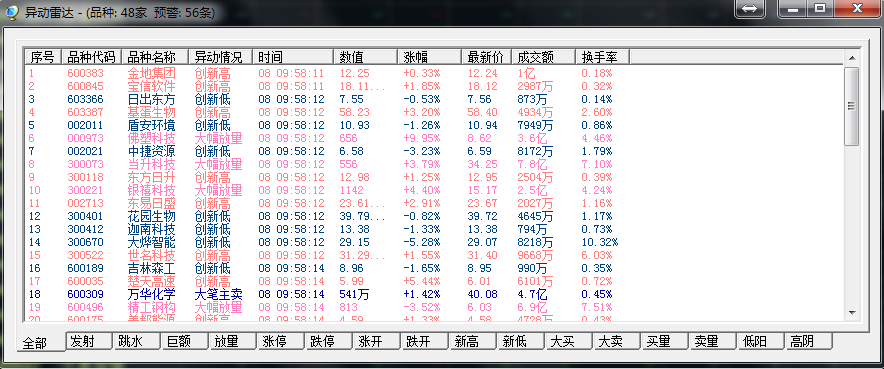
Task: Click the 盾安环境 stock name
Action: [x=152, y=125]
